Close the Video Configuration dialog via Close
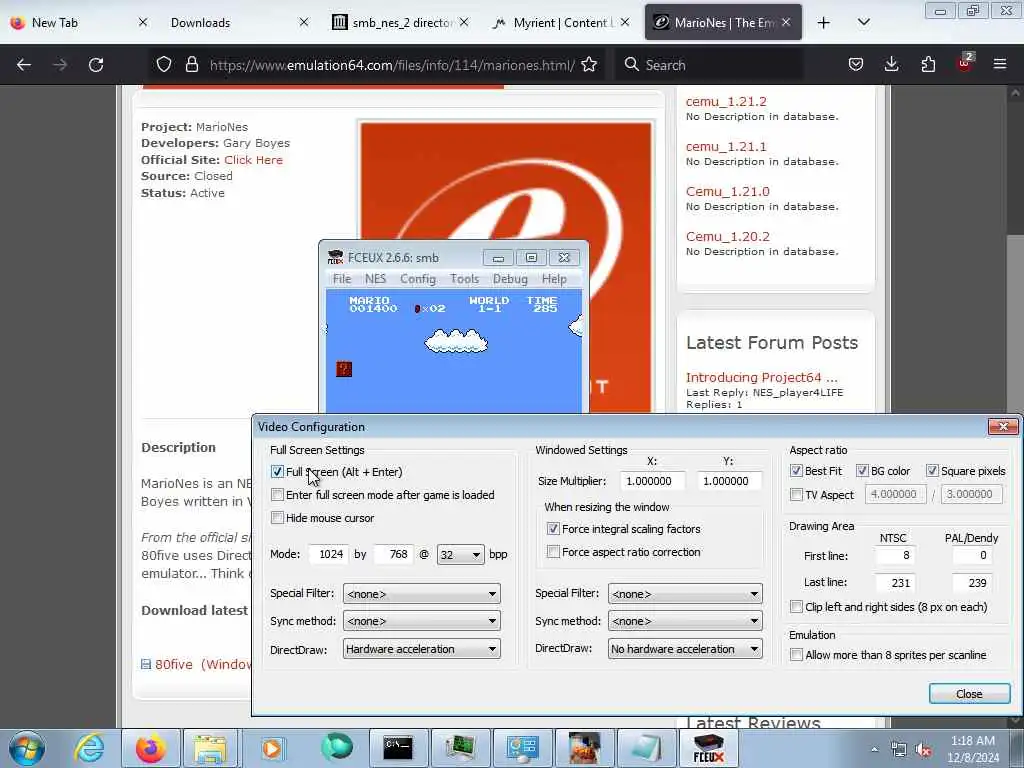Image resolution: width=1024 pixels, height=768 pixels. (x=969, y=694)
